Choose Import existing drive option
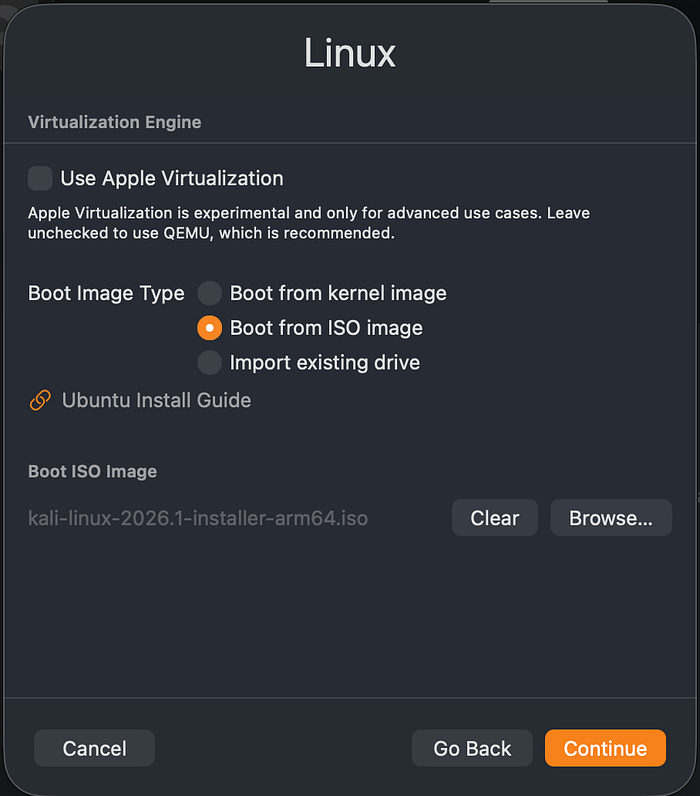This screenshot has width=700, height=796. point(210,362)
